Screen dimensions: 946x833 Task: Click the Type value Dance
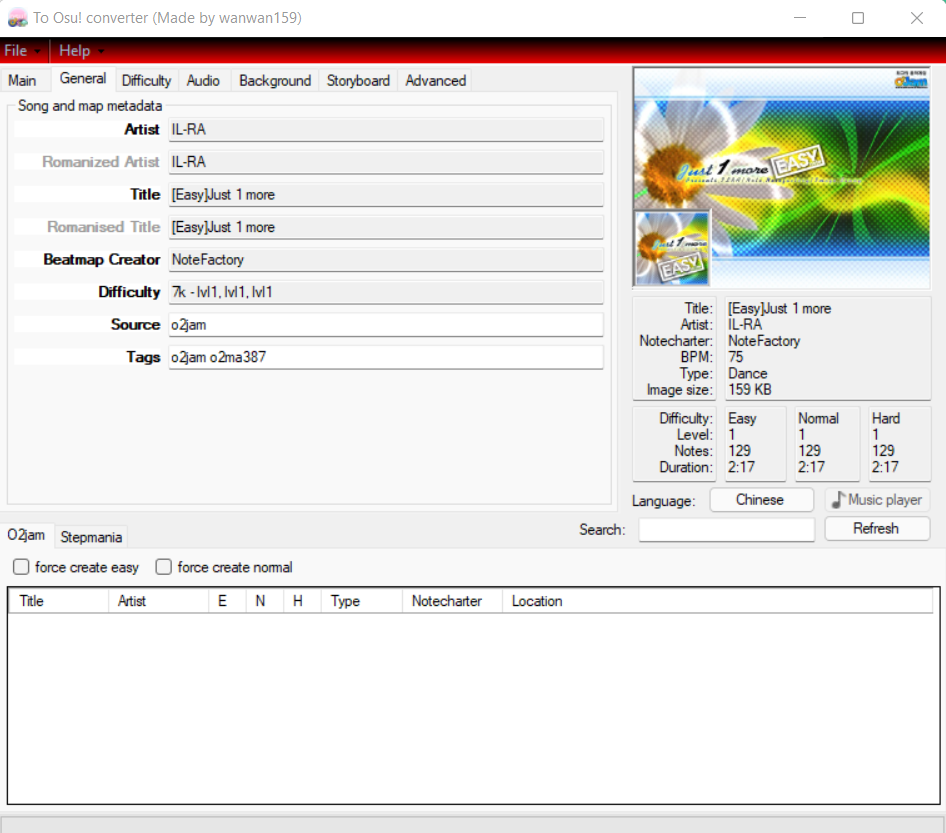[748, 373]
